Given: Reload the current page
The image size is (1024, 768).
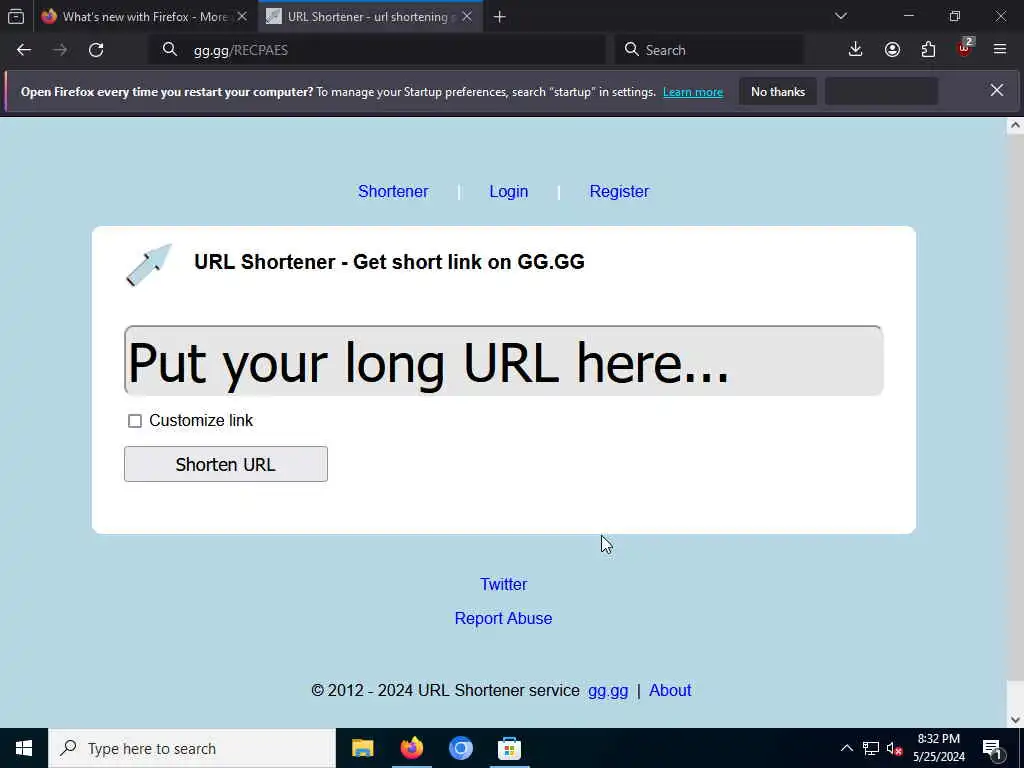Looking at the screenshot, I should (96, 50).
